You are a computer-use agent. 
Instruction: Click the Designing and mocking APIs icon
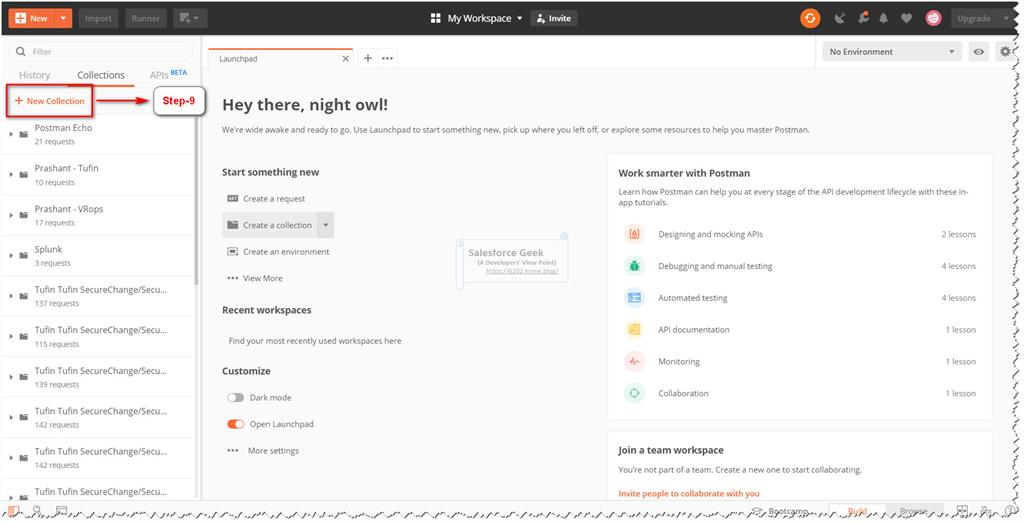point(634,234)
